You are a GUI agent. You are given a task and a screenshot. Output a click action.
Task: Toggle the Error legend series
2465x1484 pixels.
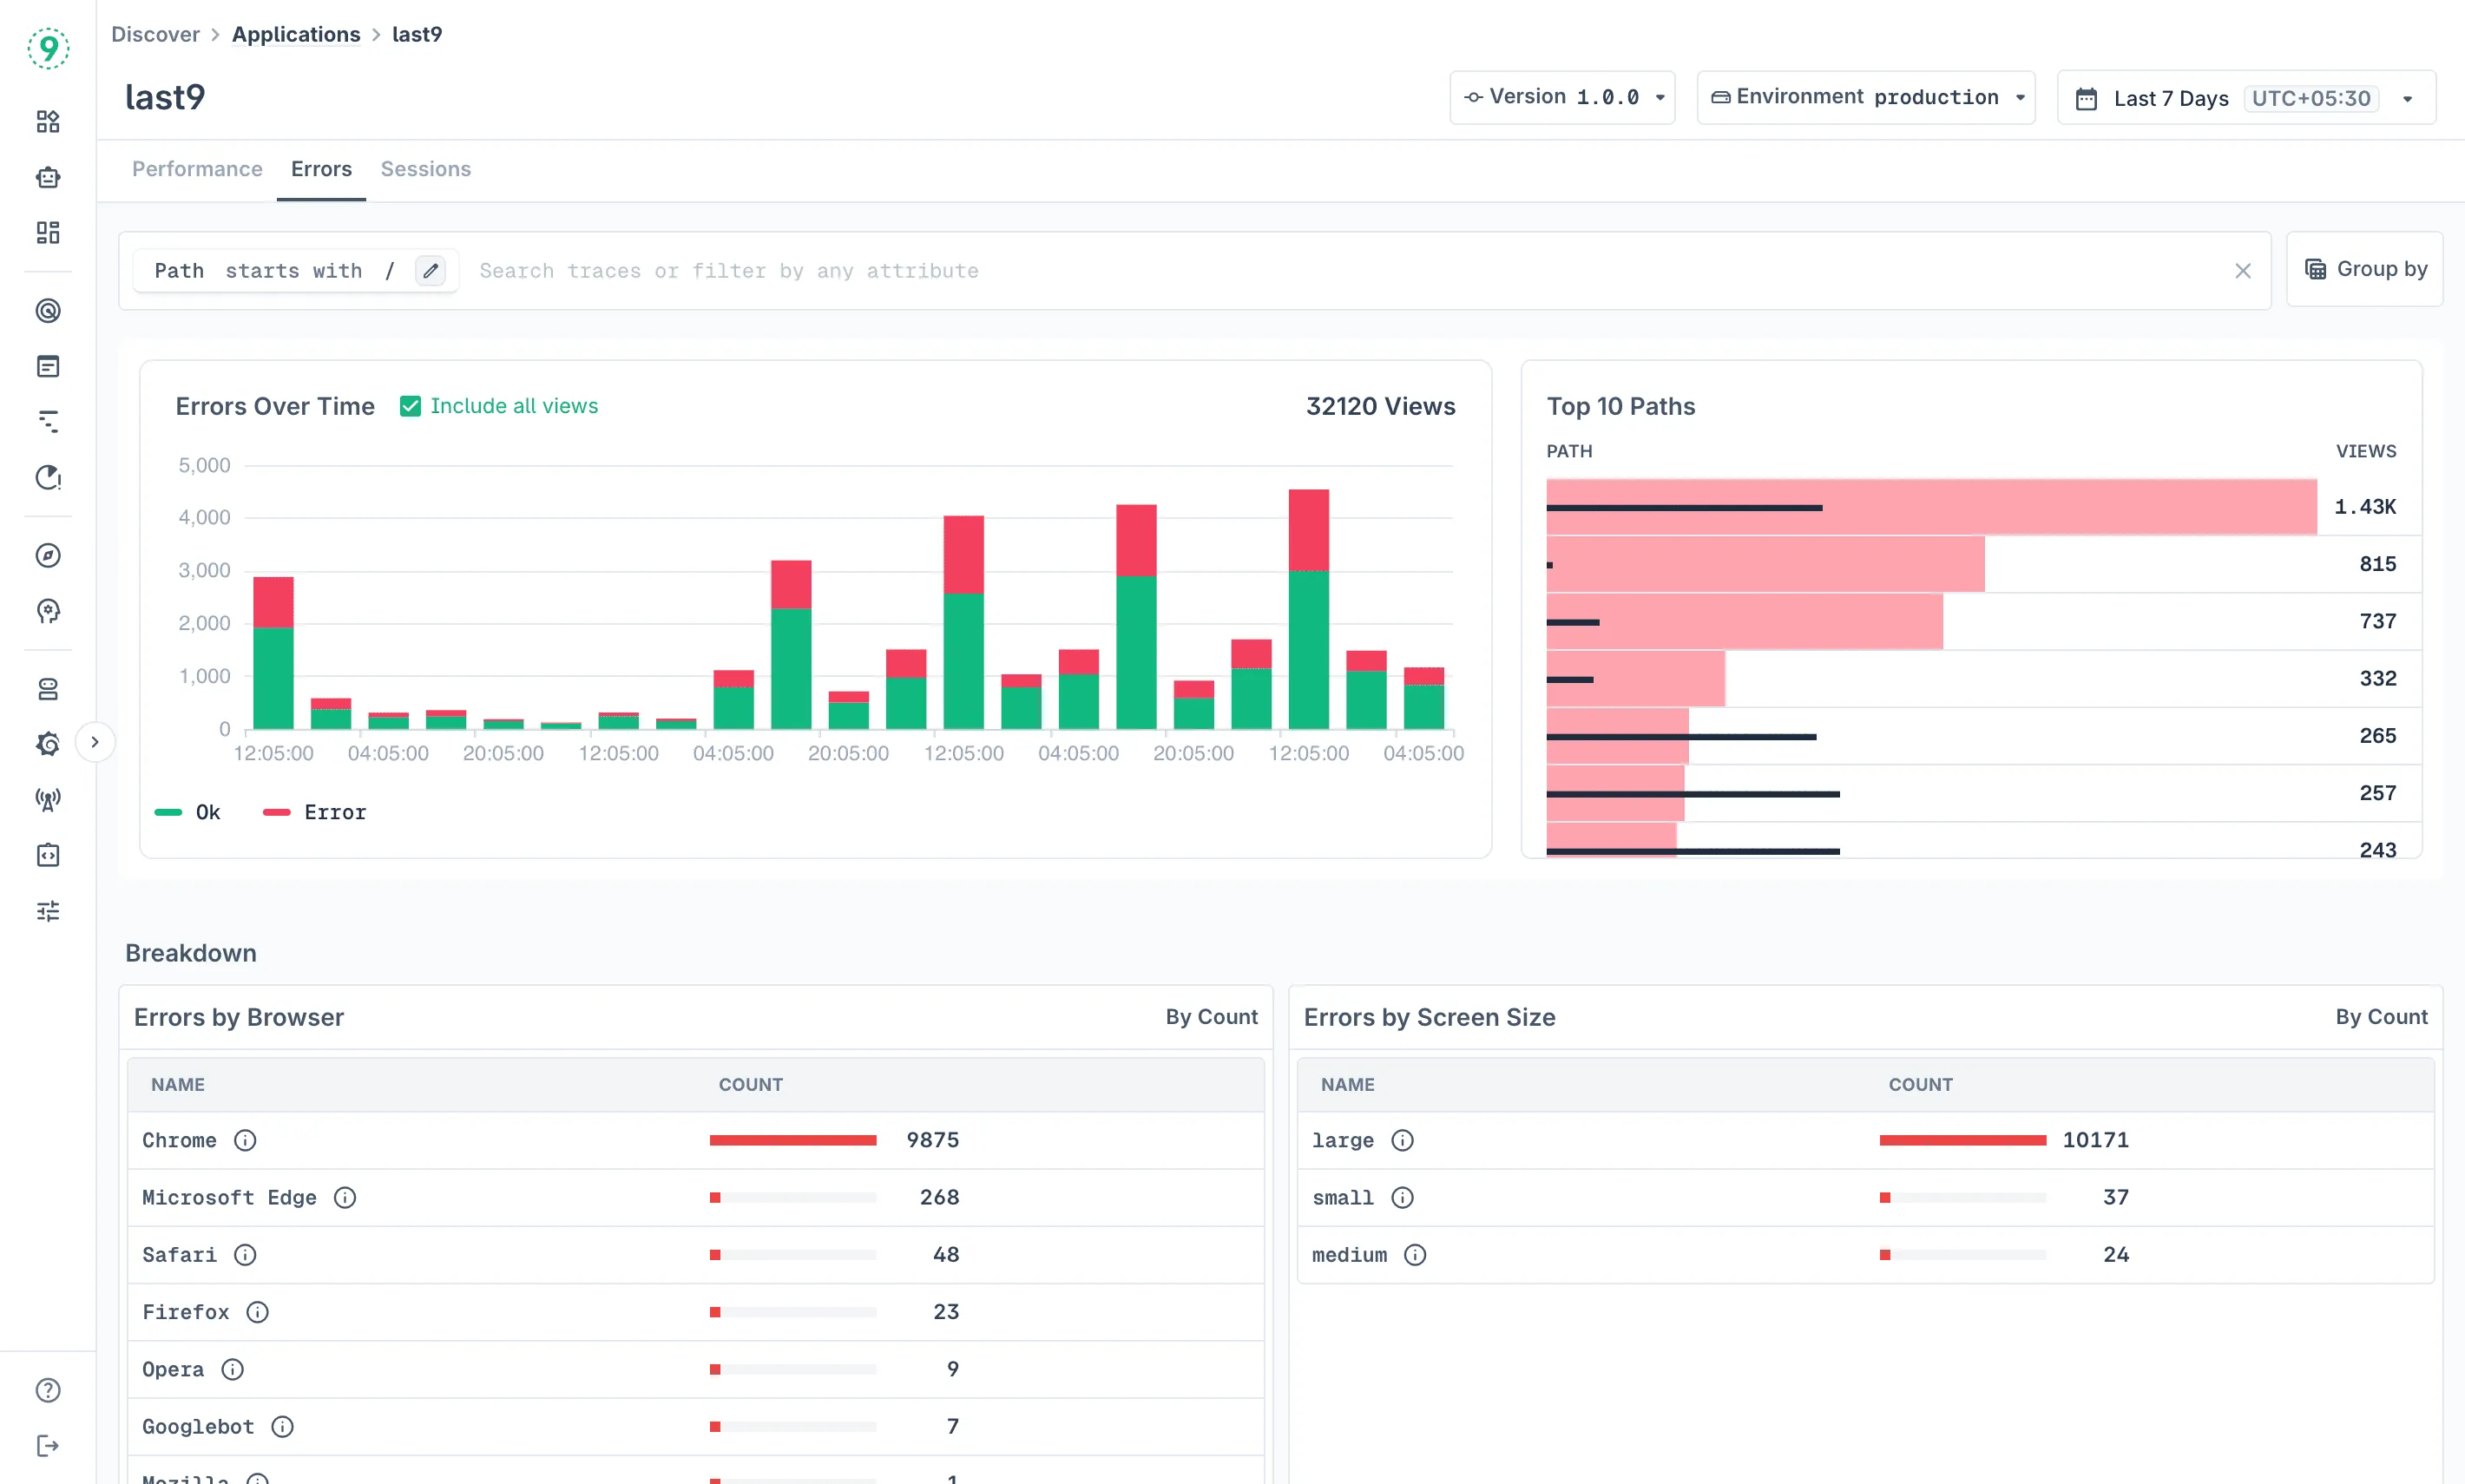coord(316,812)
